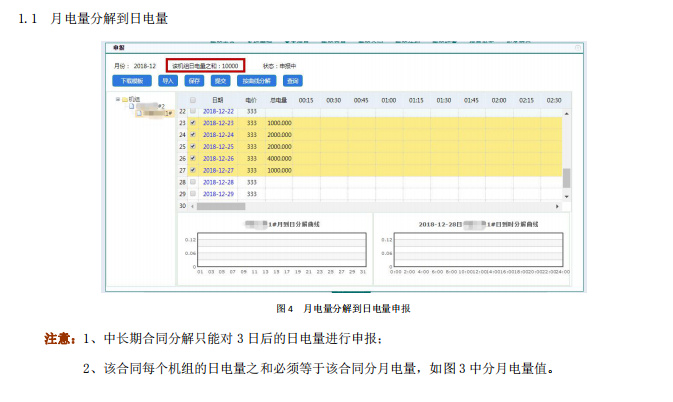Click the 总电量 column header
Image resolution: width=673 pixels, height=402 pixels.
click(279, 100)
